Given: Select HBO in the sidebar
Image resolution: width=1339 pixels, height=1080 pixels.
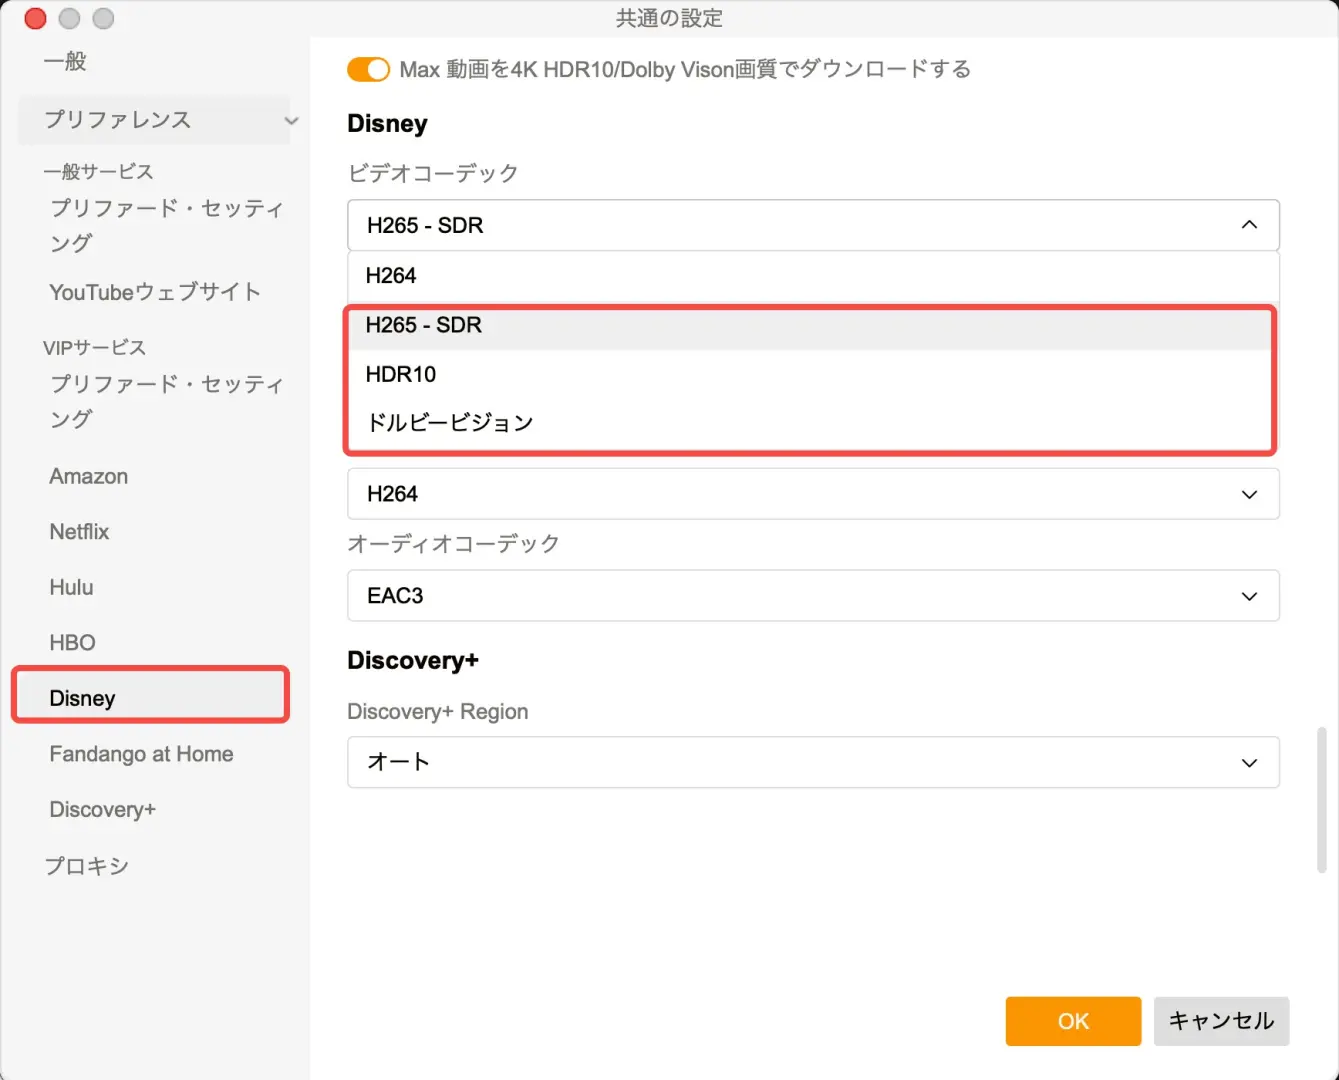Looking at the screenshot, I should (x=72, y=643).
